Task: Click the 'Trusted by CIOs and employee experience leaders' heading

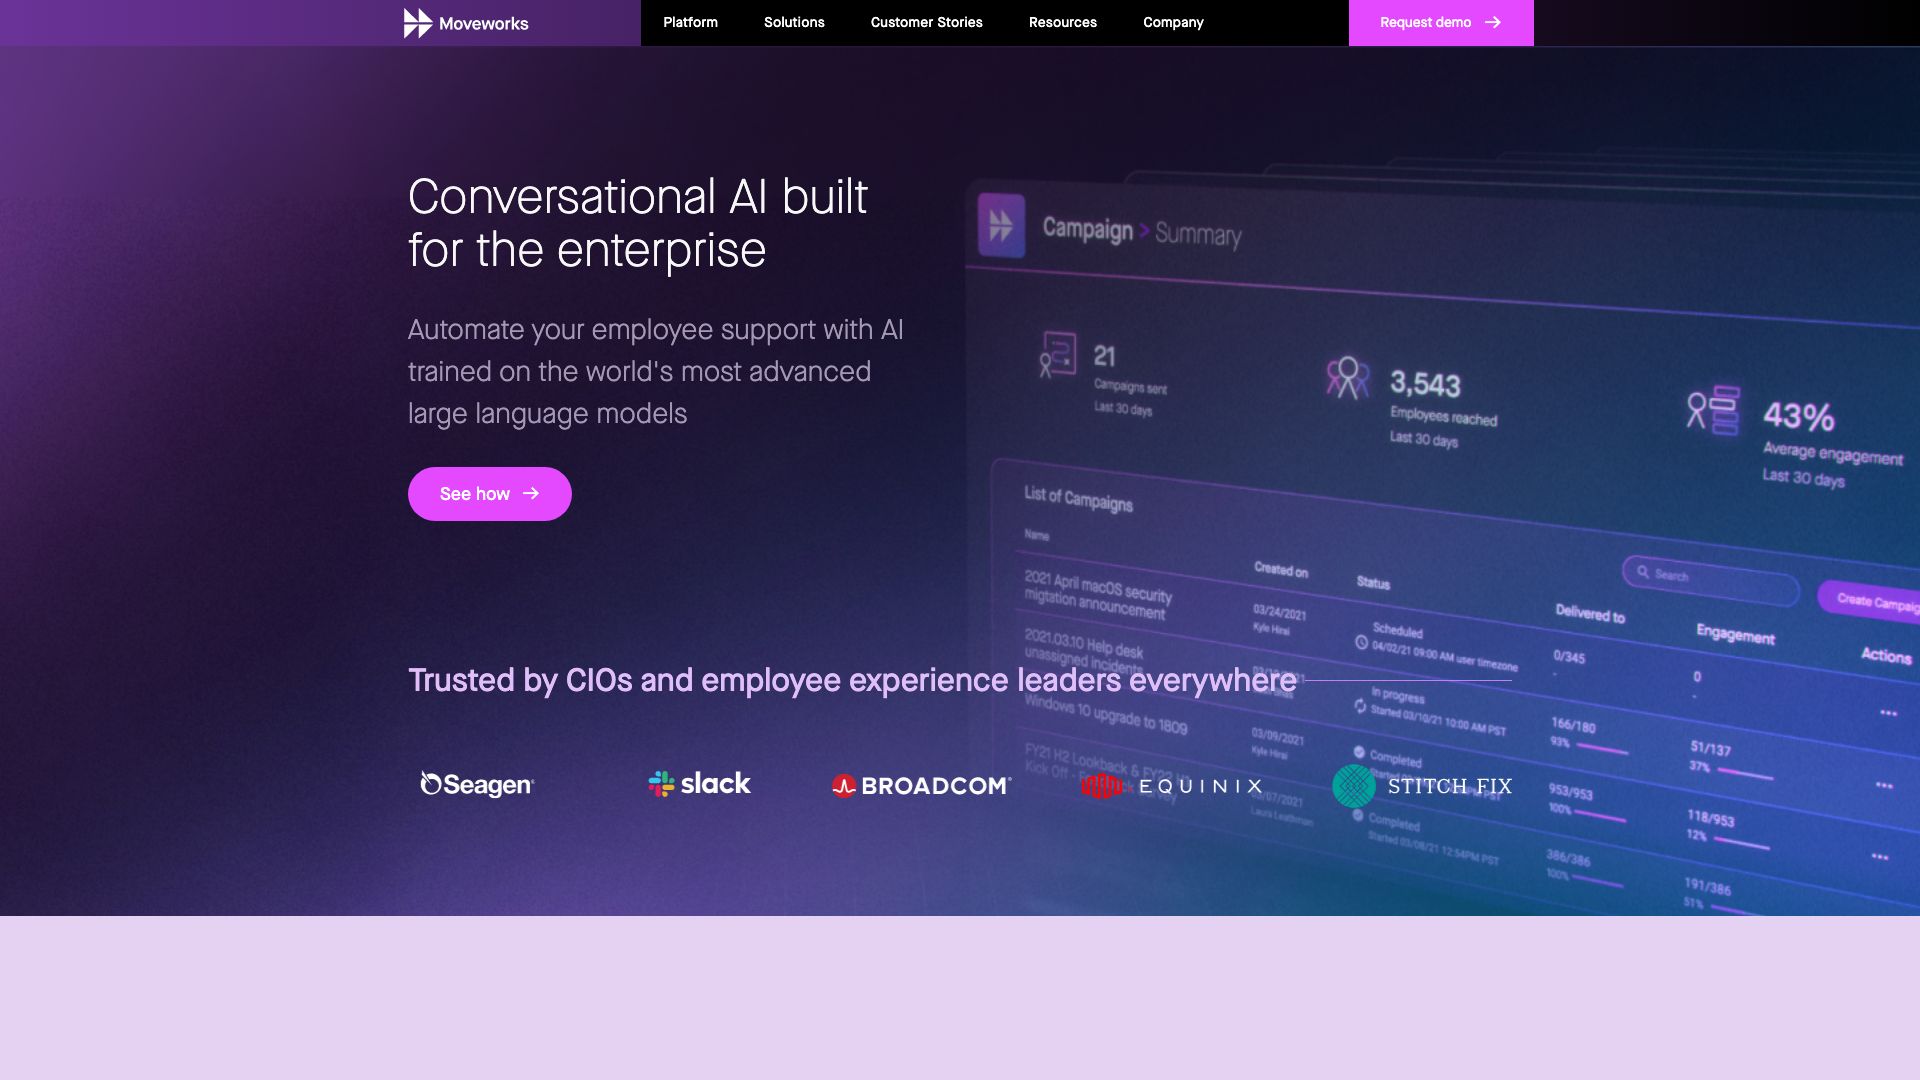Action: [x=852, y=680]
